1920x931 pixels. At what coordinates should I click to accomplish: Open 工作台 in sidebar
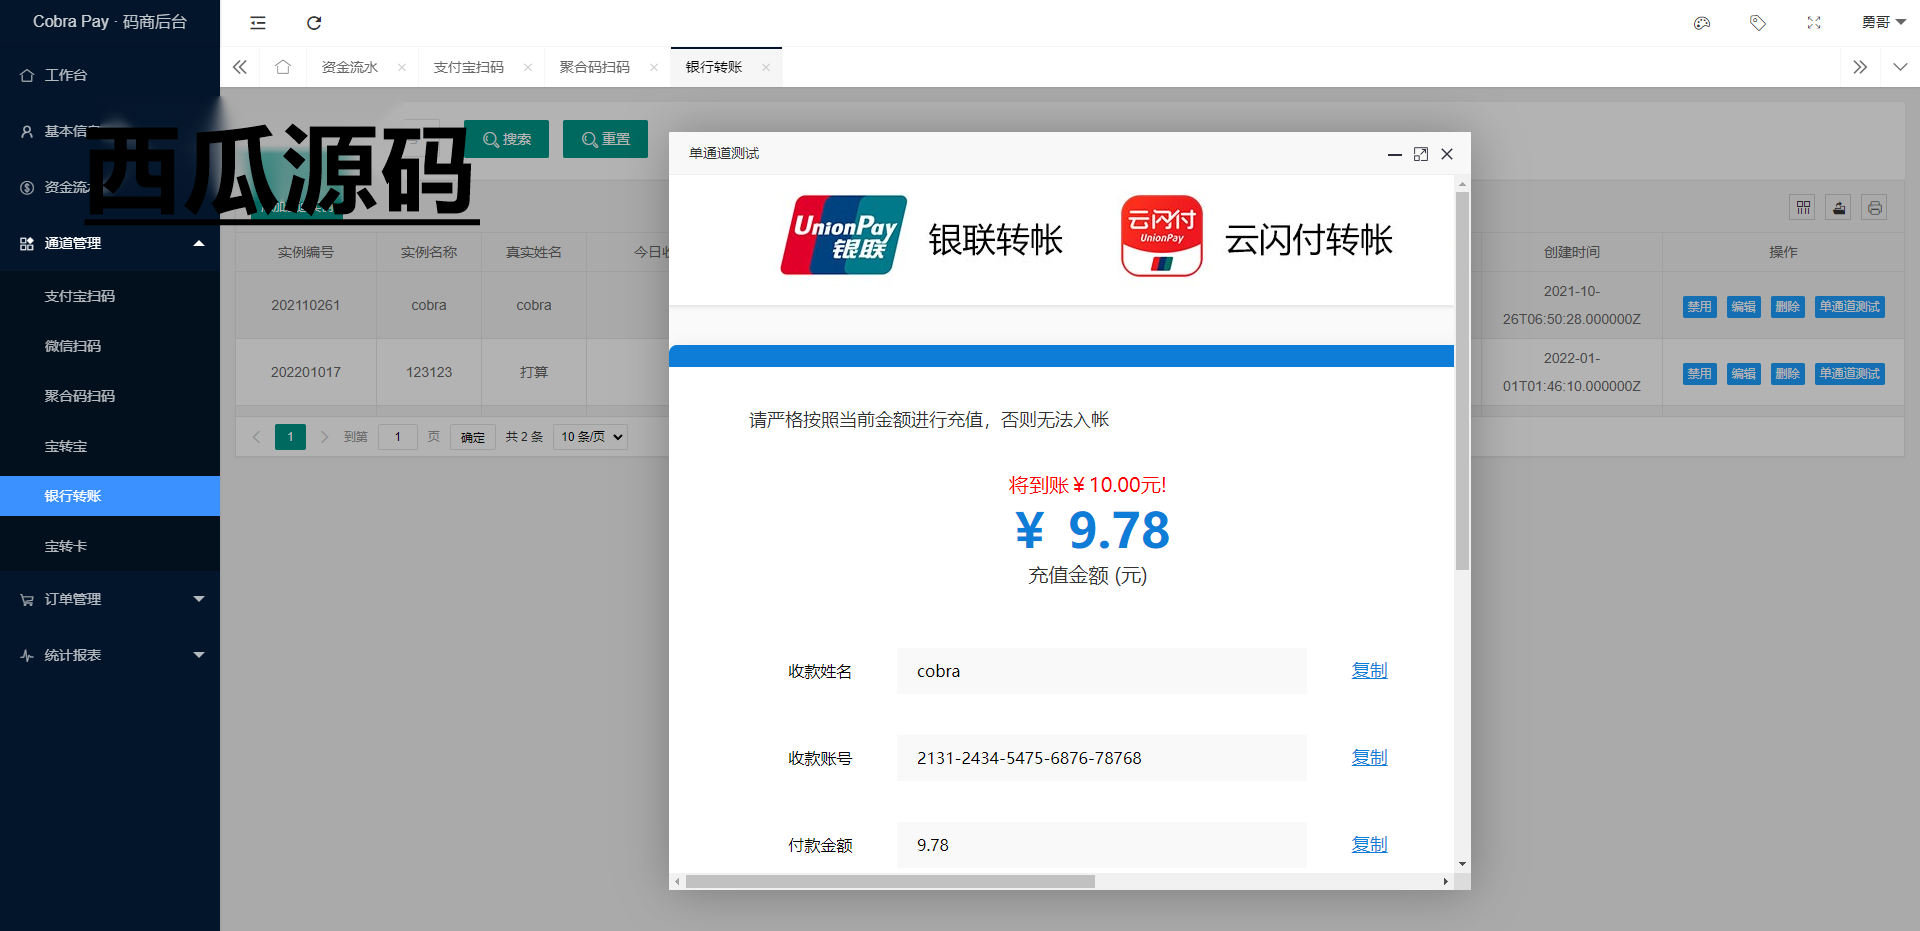click(110, 75)
